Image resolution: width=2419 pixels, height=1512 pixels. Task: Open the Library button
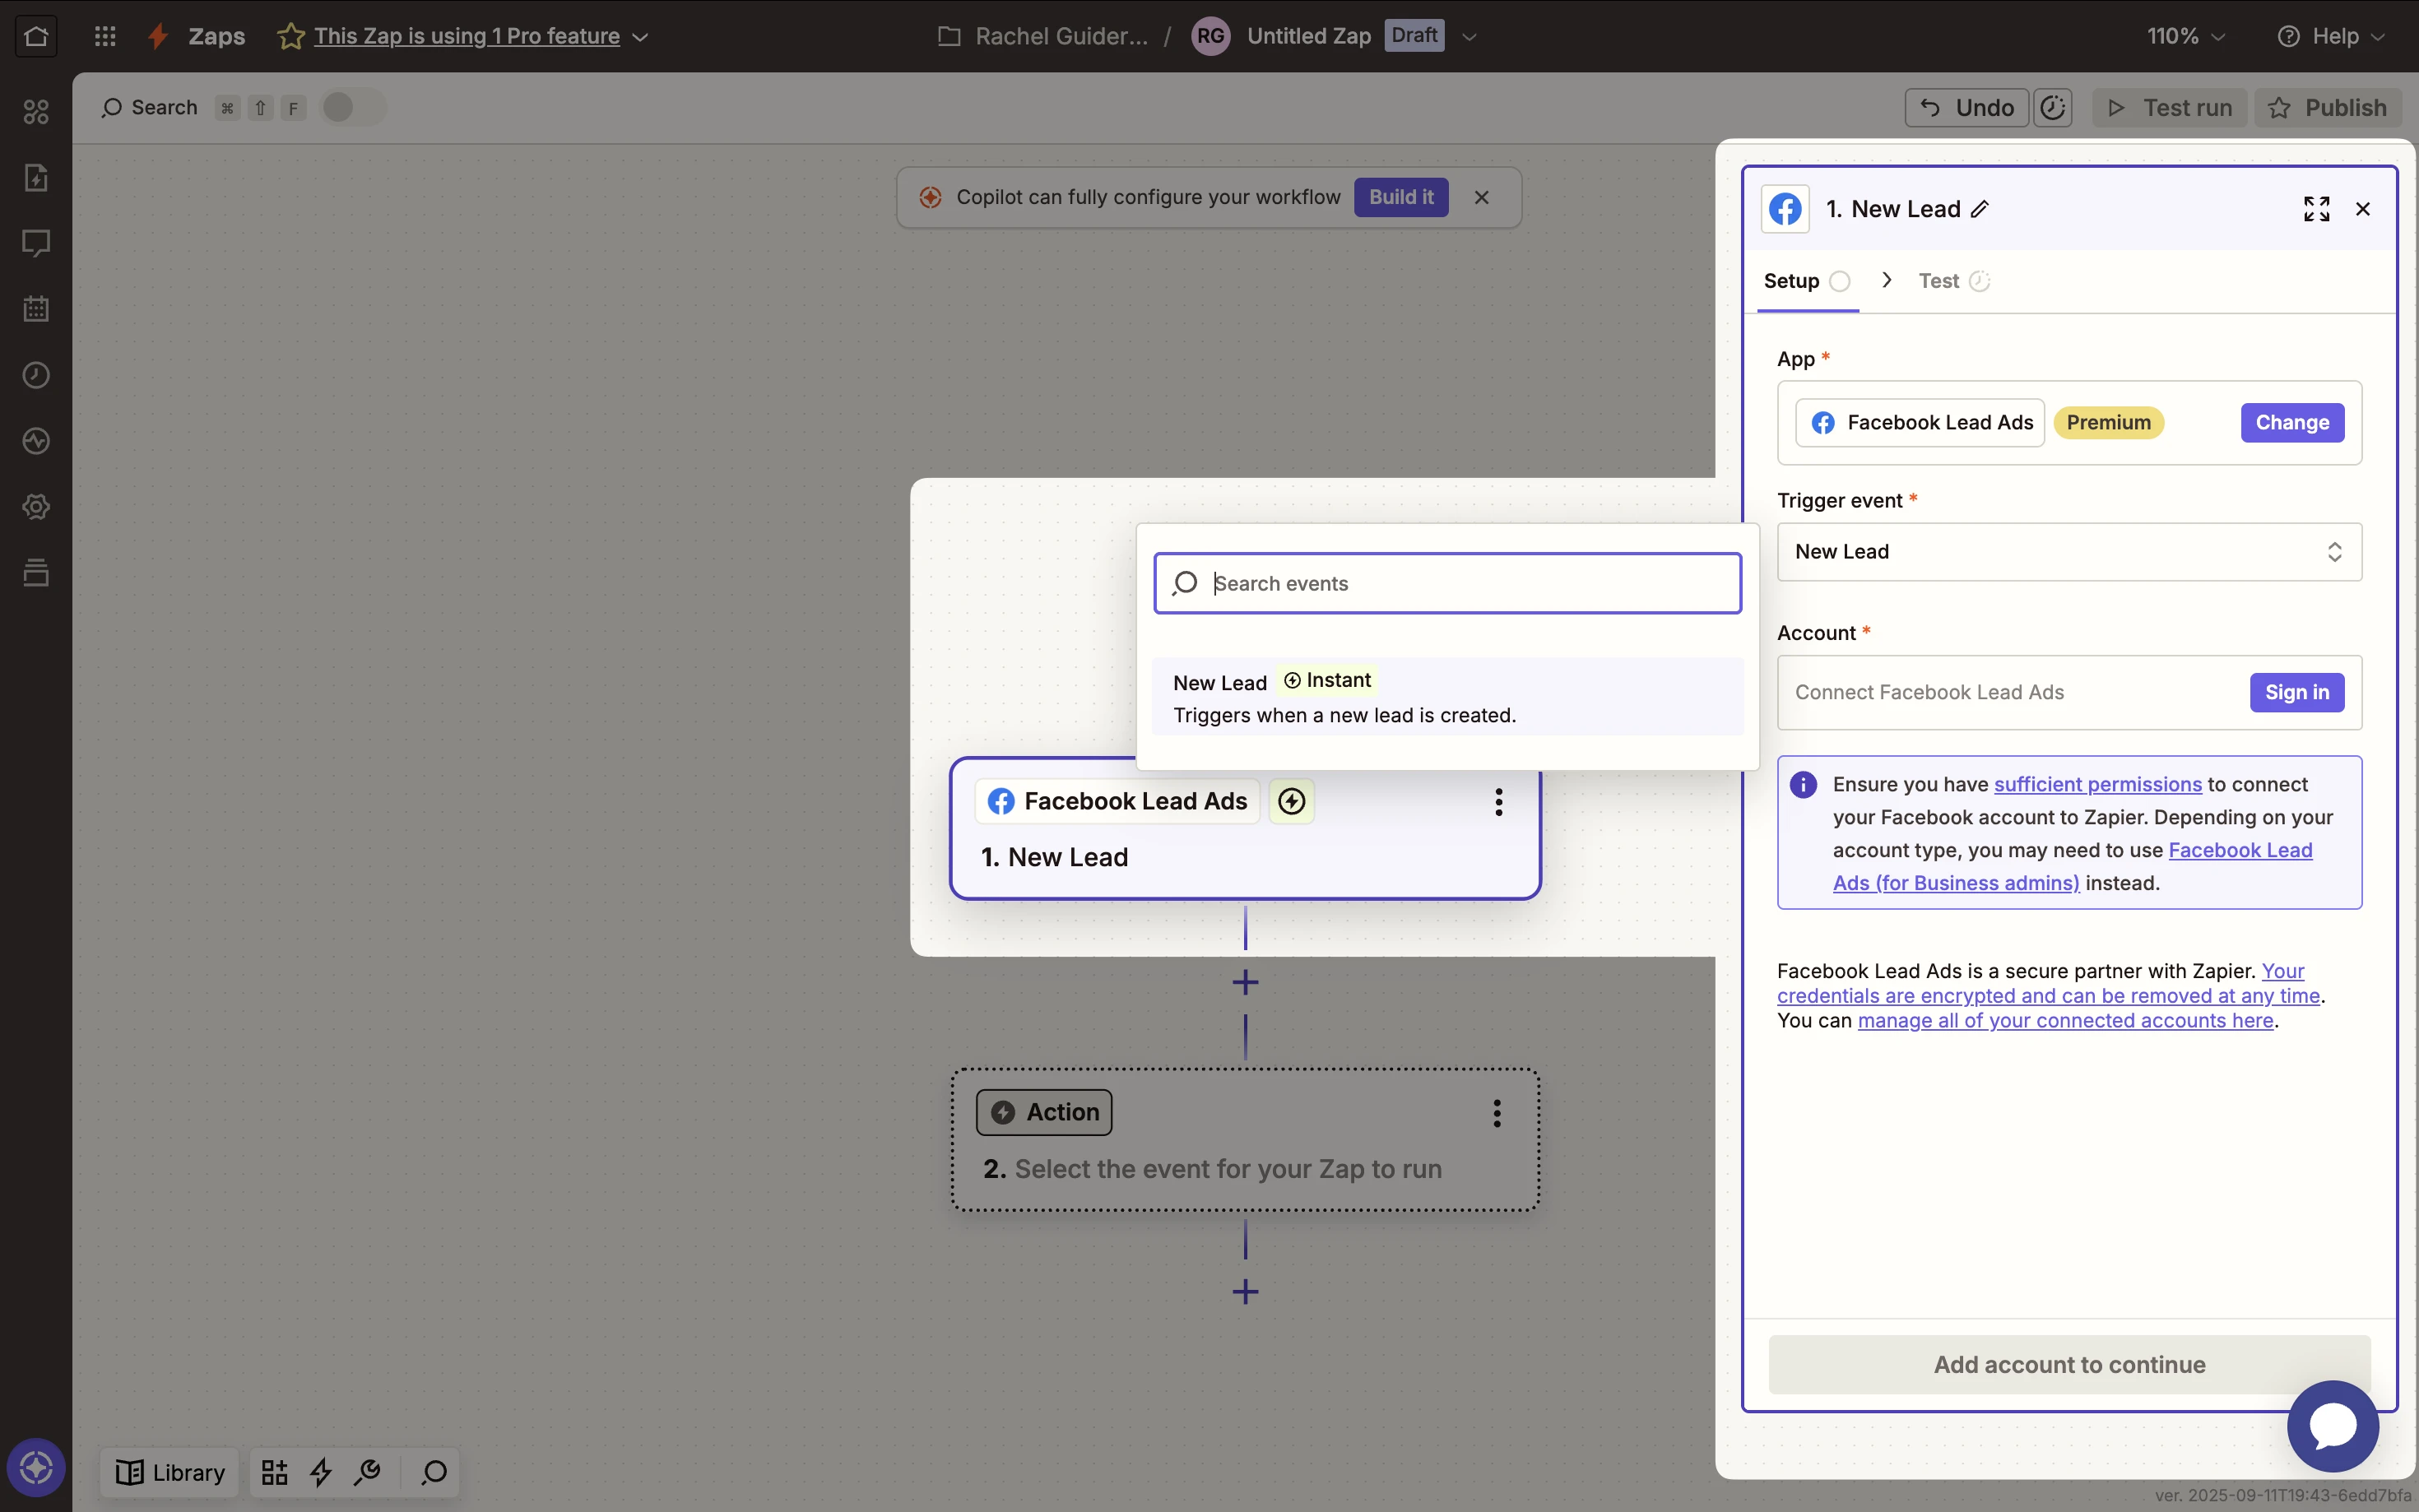[170, 1472]
